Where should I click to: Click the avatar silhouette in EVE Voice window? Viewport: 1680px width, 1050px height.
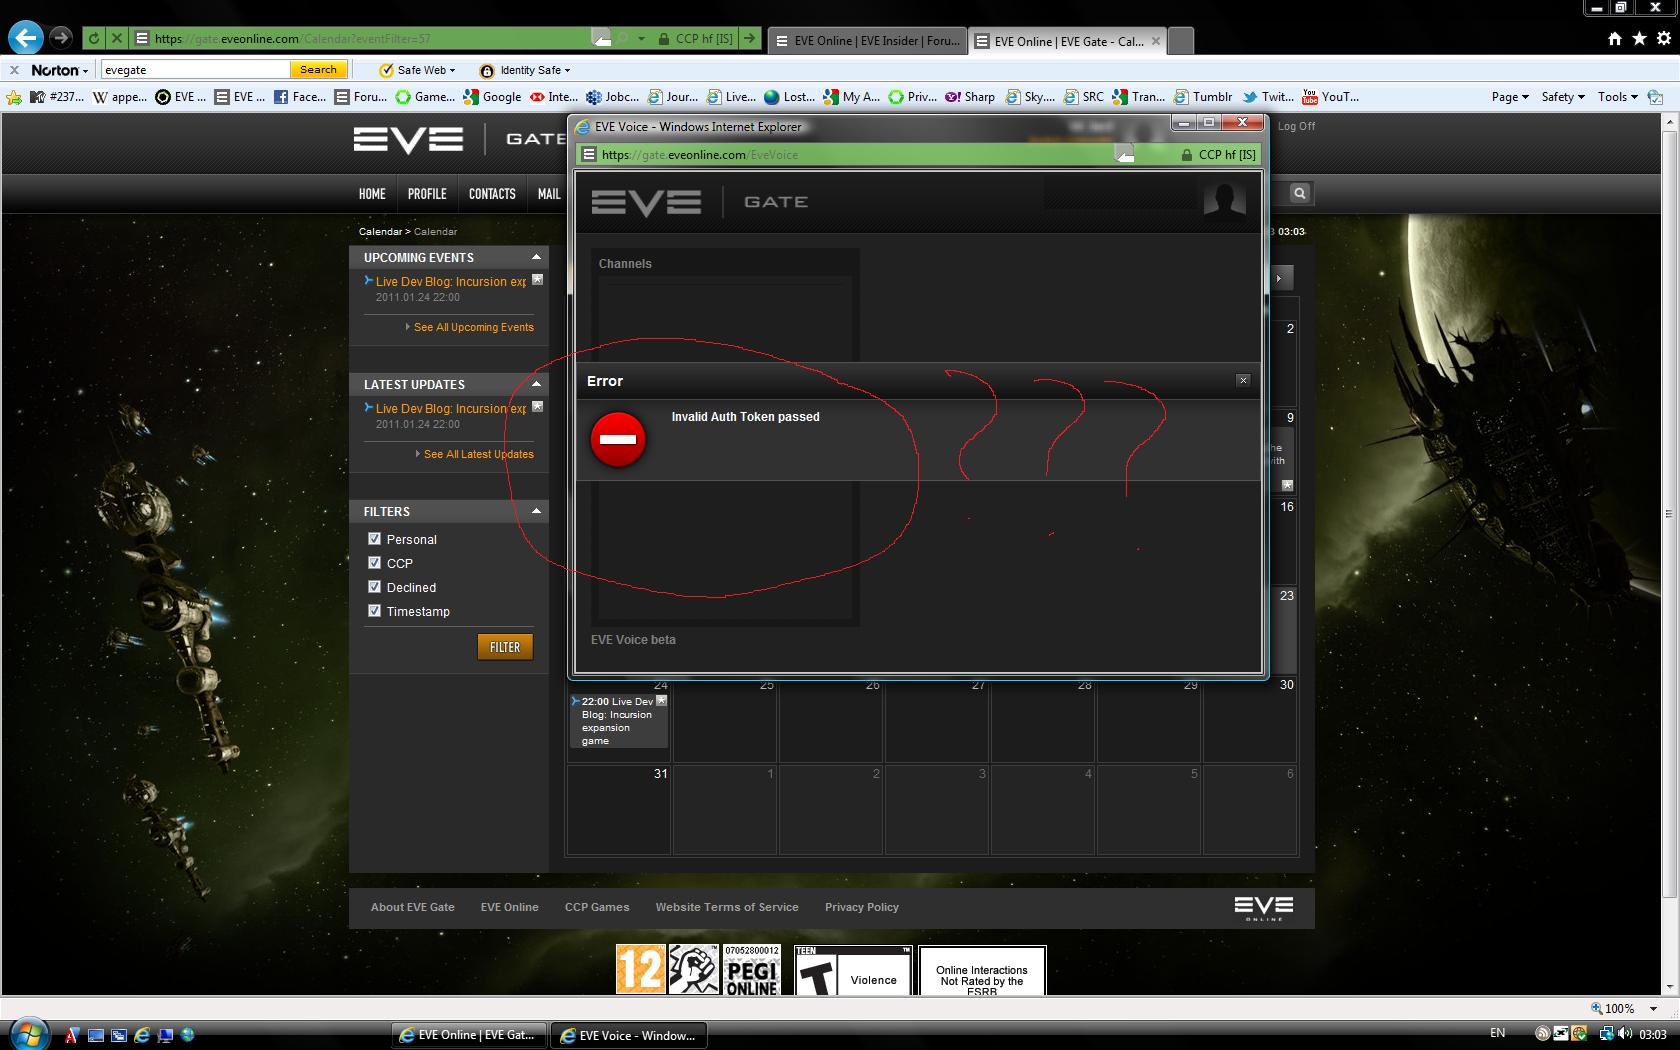pyautogui.click(x=1224, y=198)
